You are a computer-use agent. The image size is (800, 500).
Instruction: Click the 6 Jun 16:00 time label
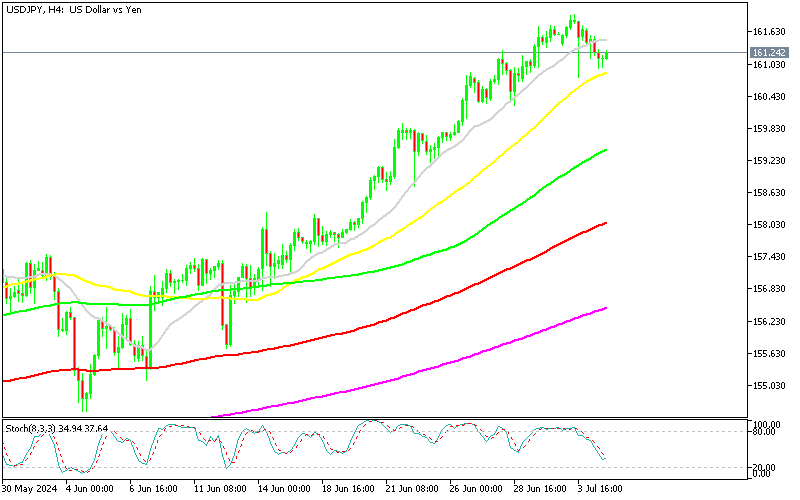[154, 489]
